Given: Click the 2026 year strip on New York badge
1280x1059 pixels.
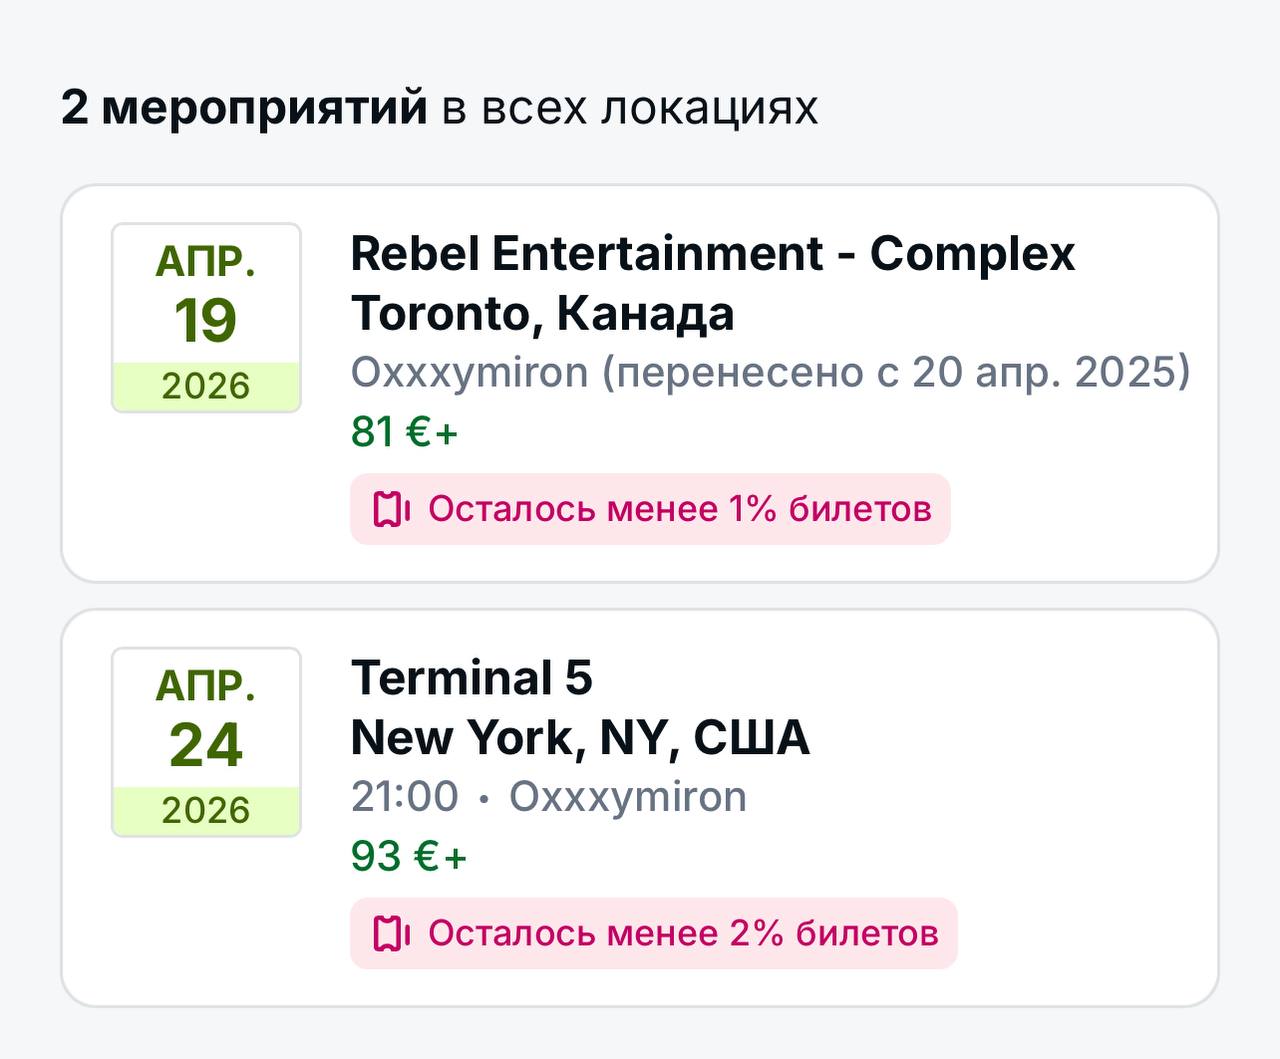Looking at the screenshot, I should click(x=206, y=810).
